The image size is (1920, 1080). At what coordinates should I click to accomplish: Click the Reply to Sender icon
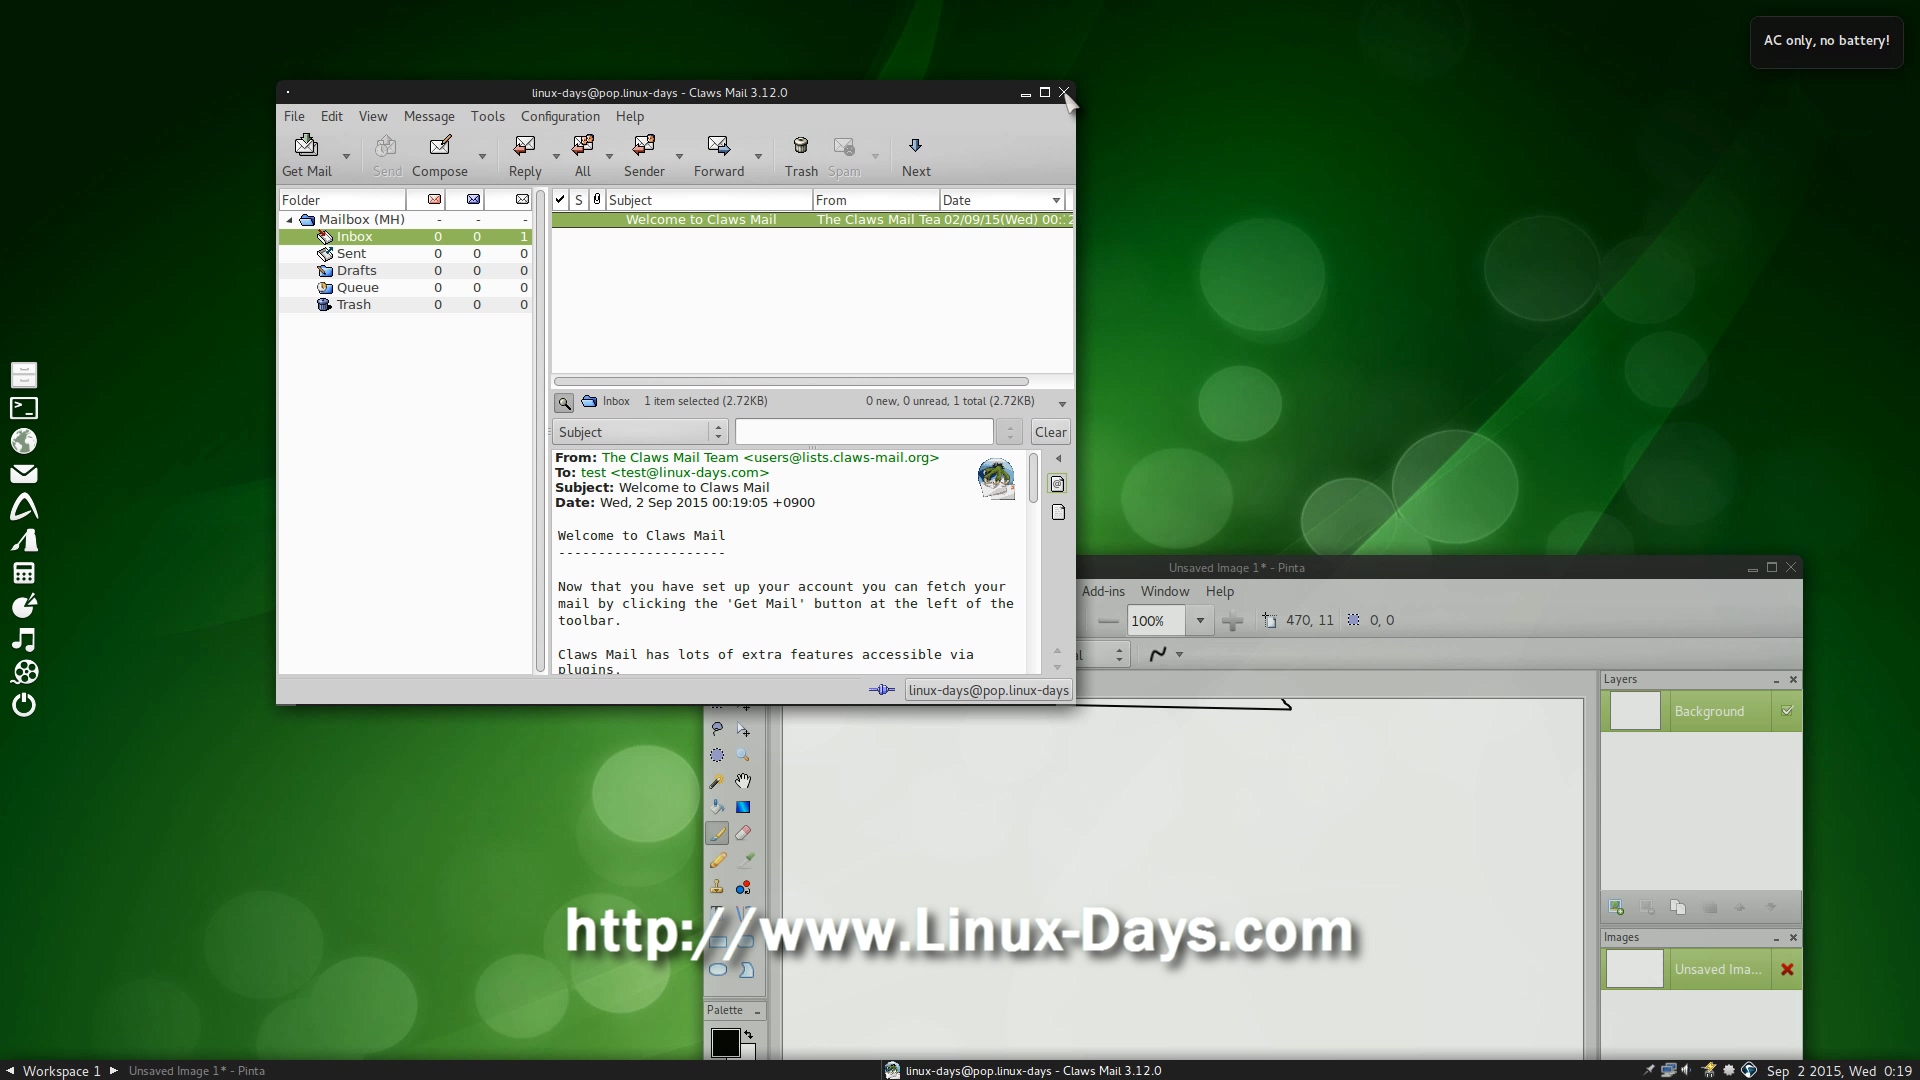(x=644, y=147)
